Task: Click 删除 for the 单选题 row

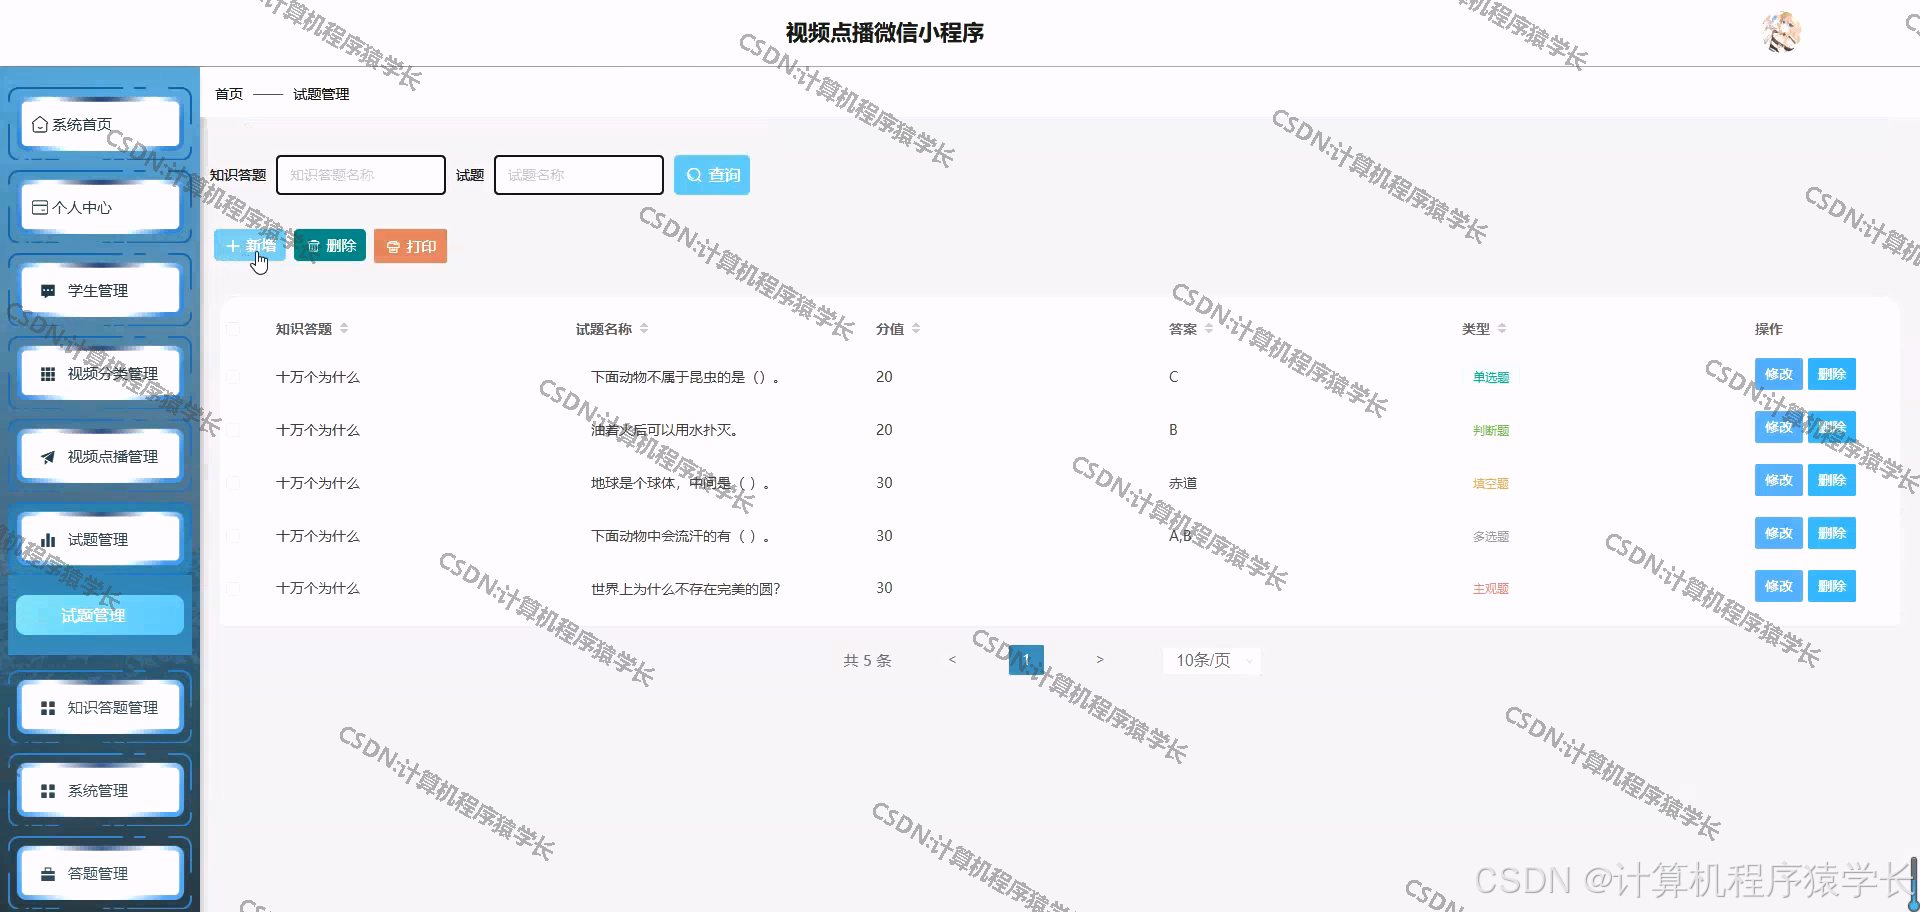Action: 1832,374
